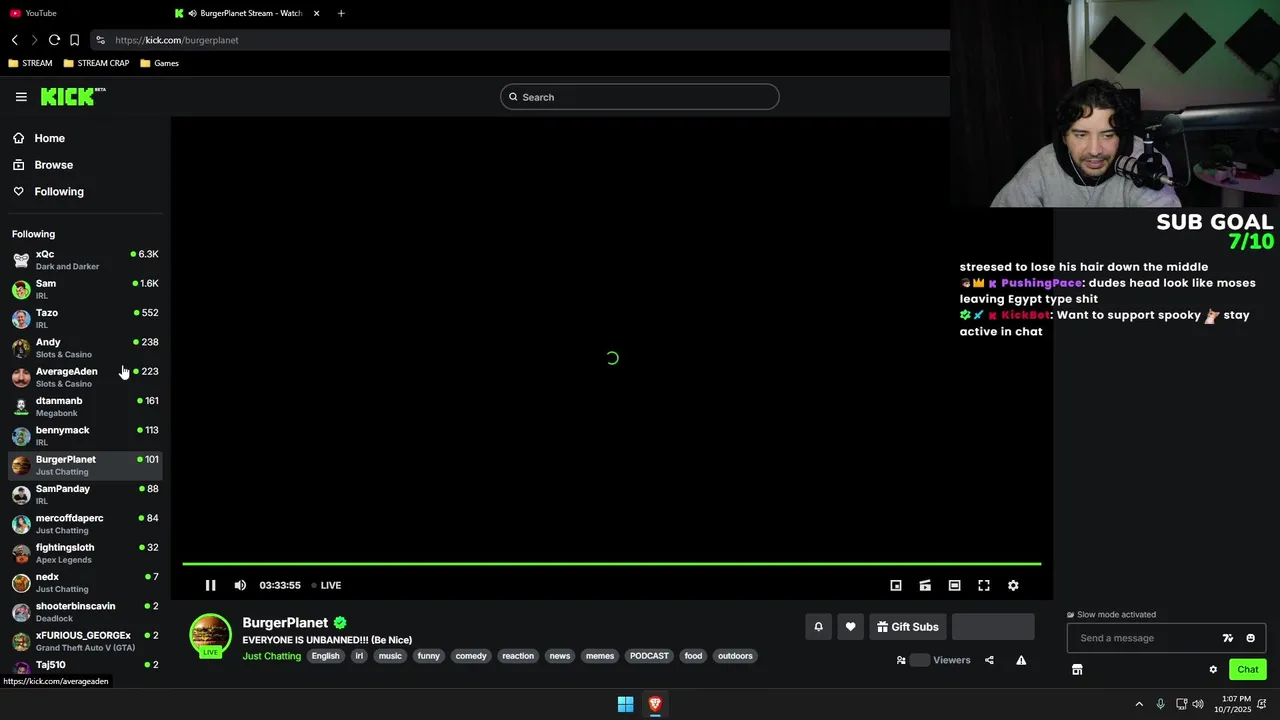Expand the STREAM CRAP bookmarks folder
The image size is (1280, 720).
(x=96, y=63)
